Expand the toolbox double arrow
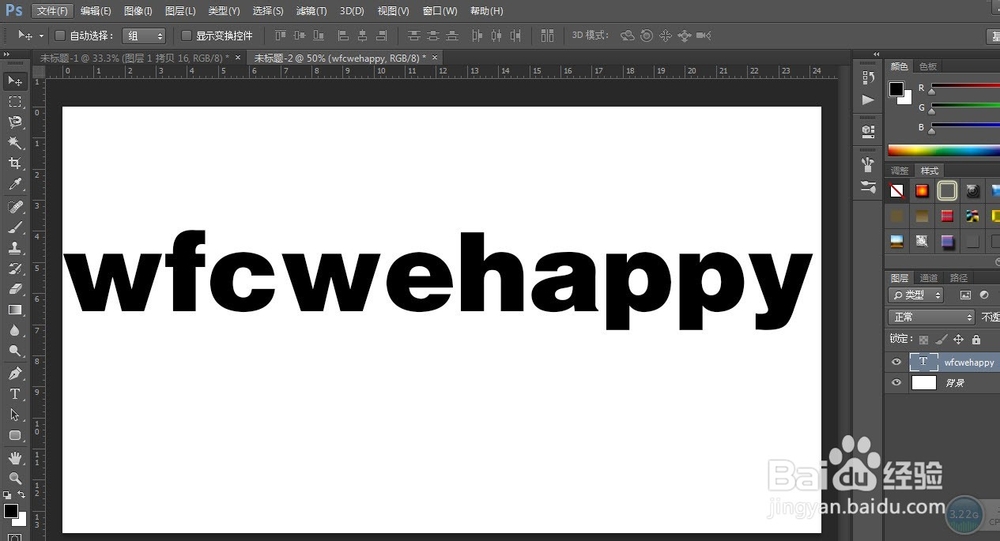The image size is (1000, 541). tap(6, 54)
